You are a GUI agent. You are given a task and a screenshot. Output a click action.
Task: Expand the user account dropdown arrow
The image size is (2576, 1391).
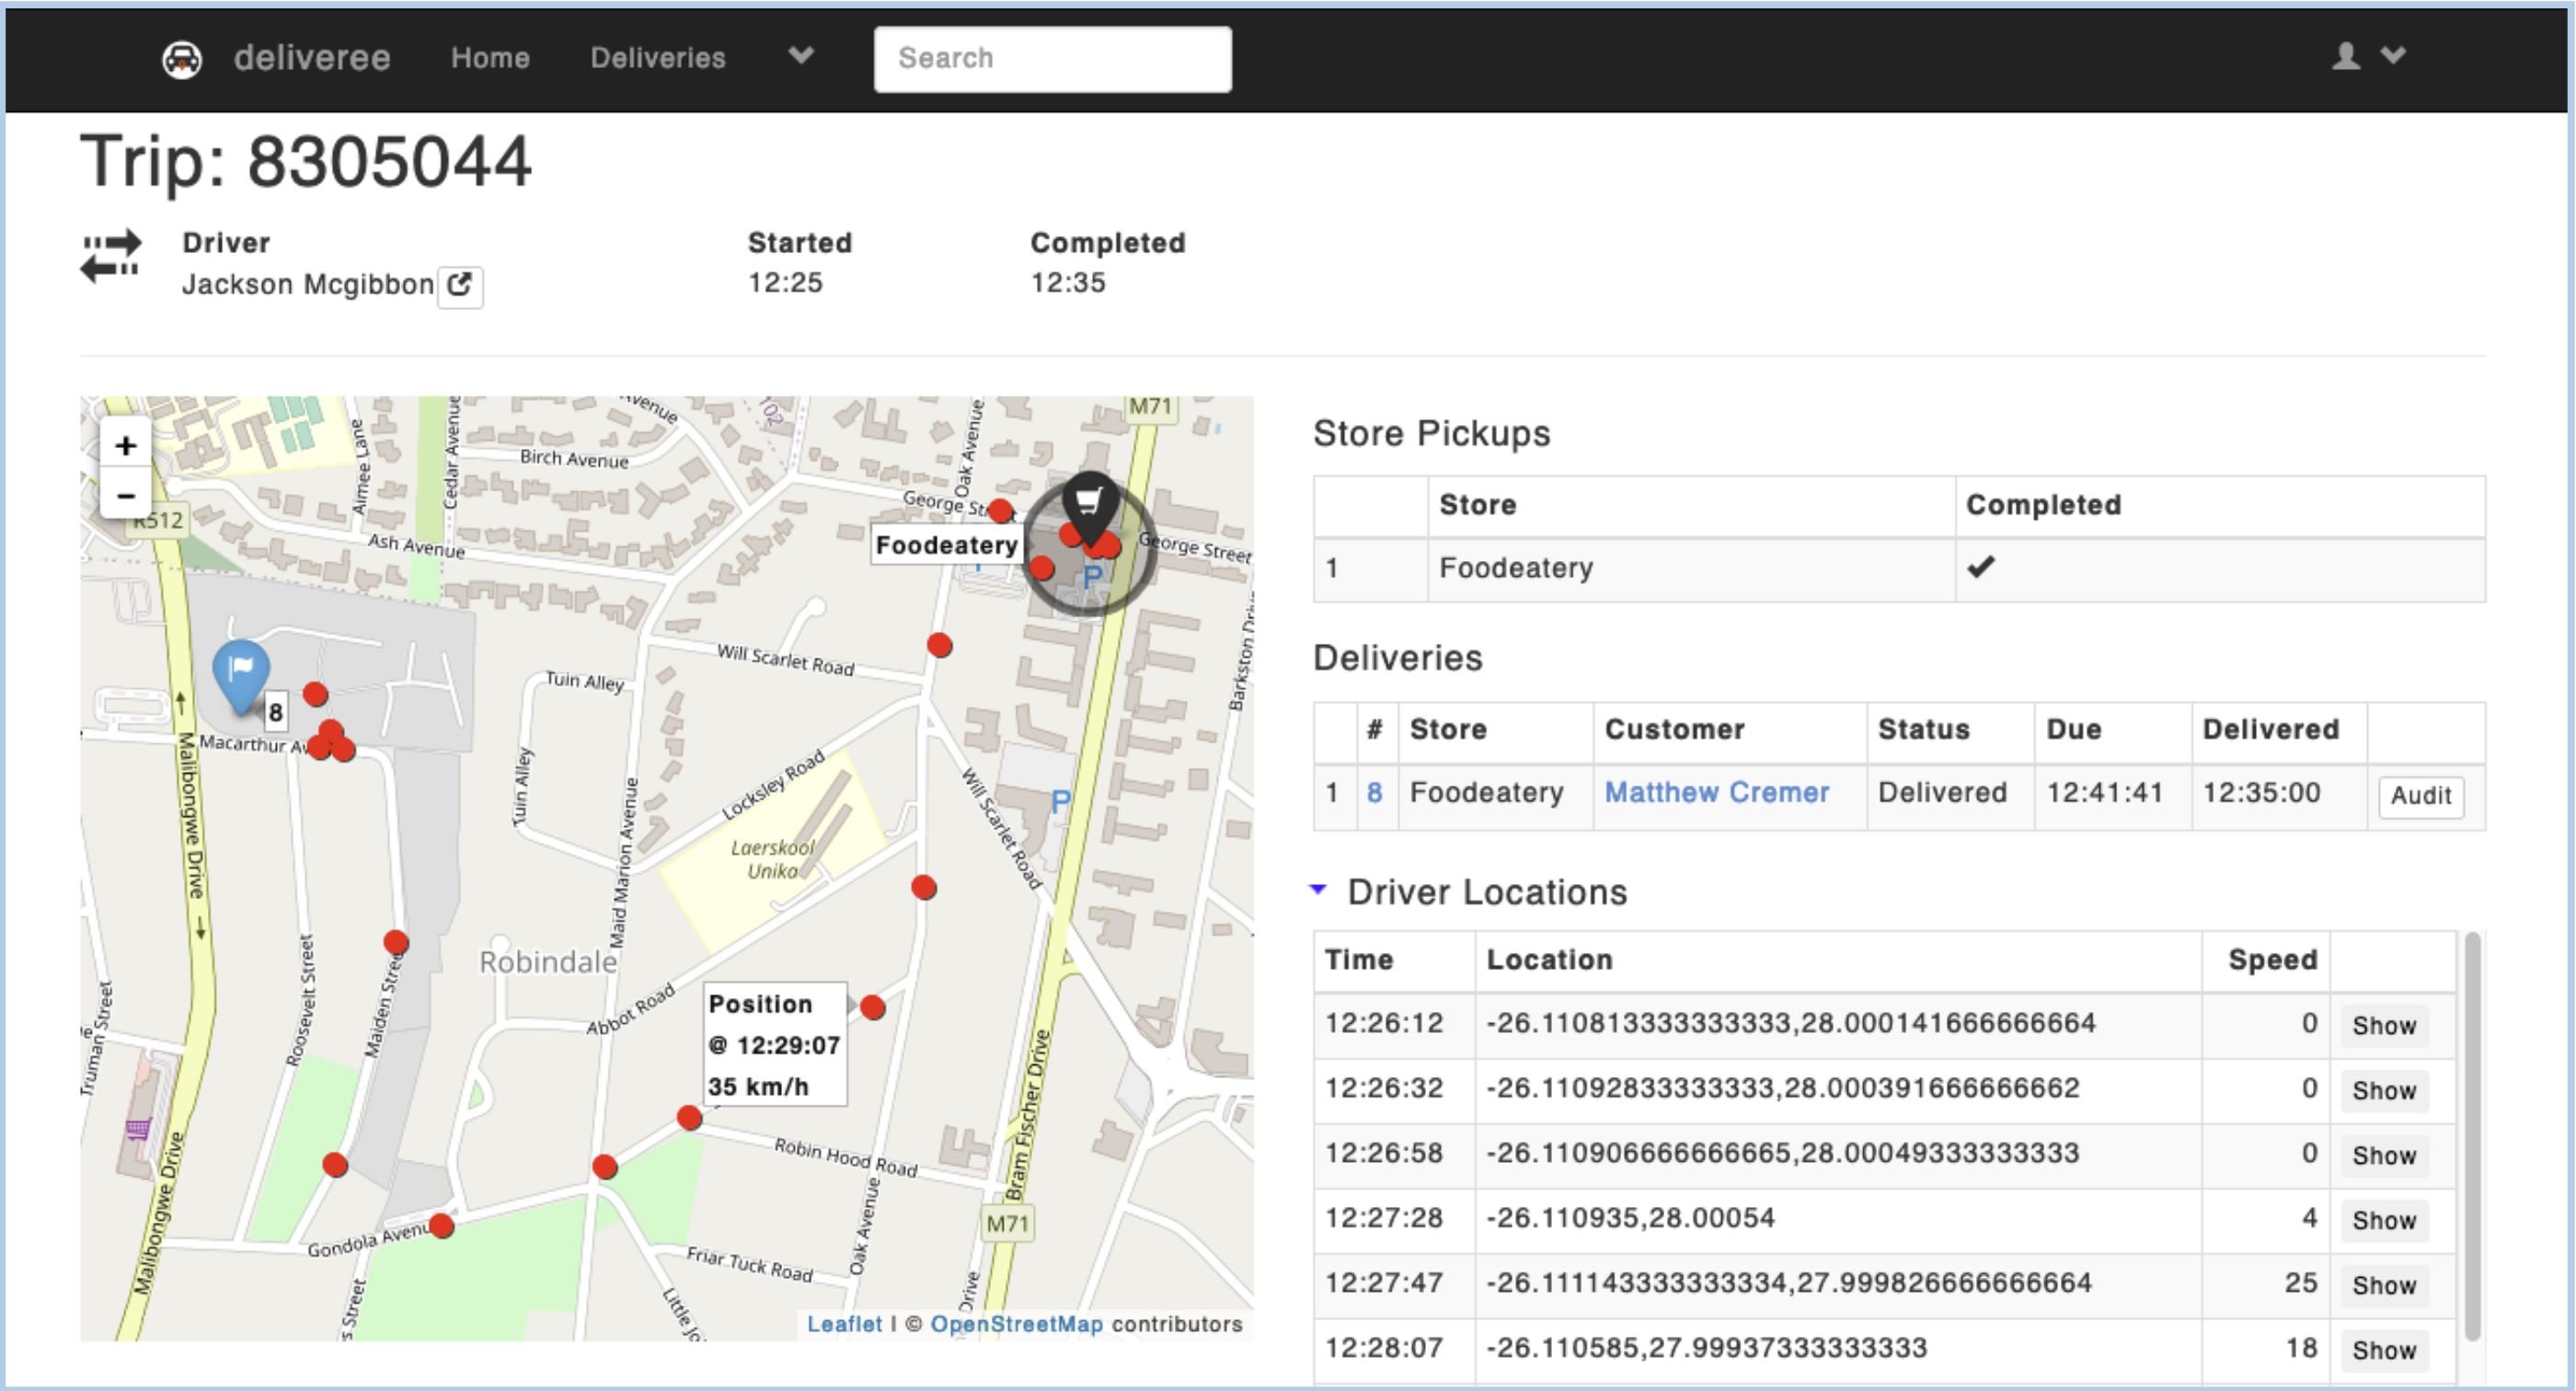tap(2394, 56)
